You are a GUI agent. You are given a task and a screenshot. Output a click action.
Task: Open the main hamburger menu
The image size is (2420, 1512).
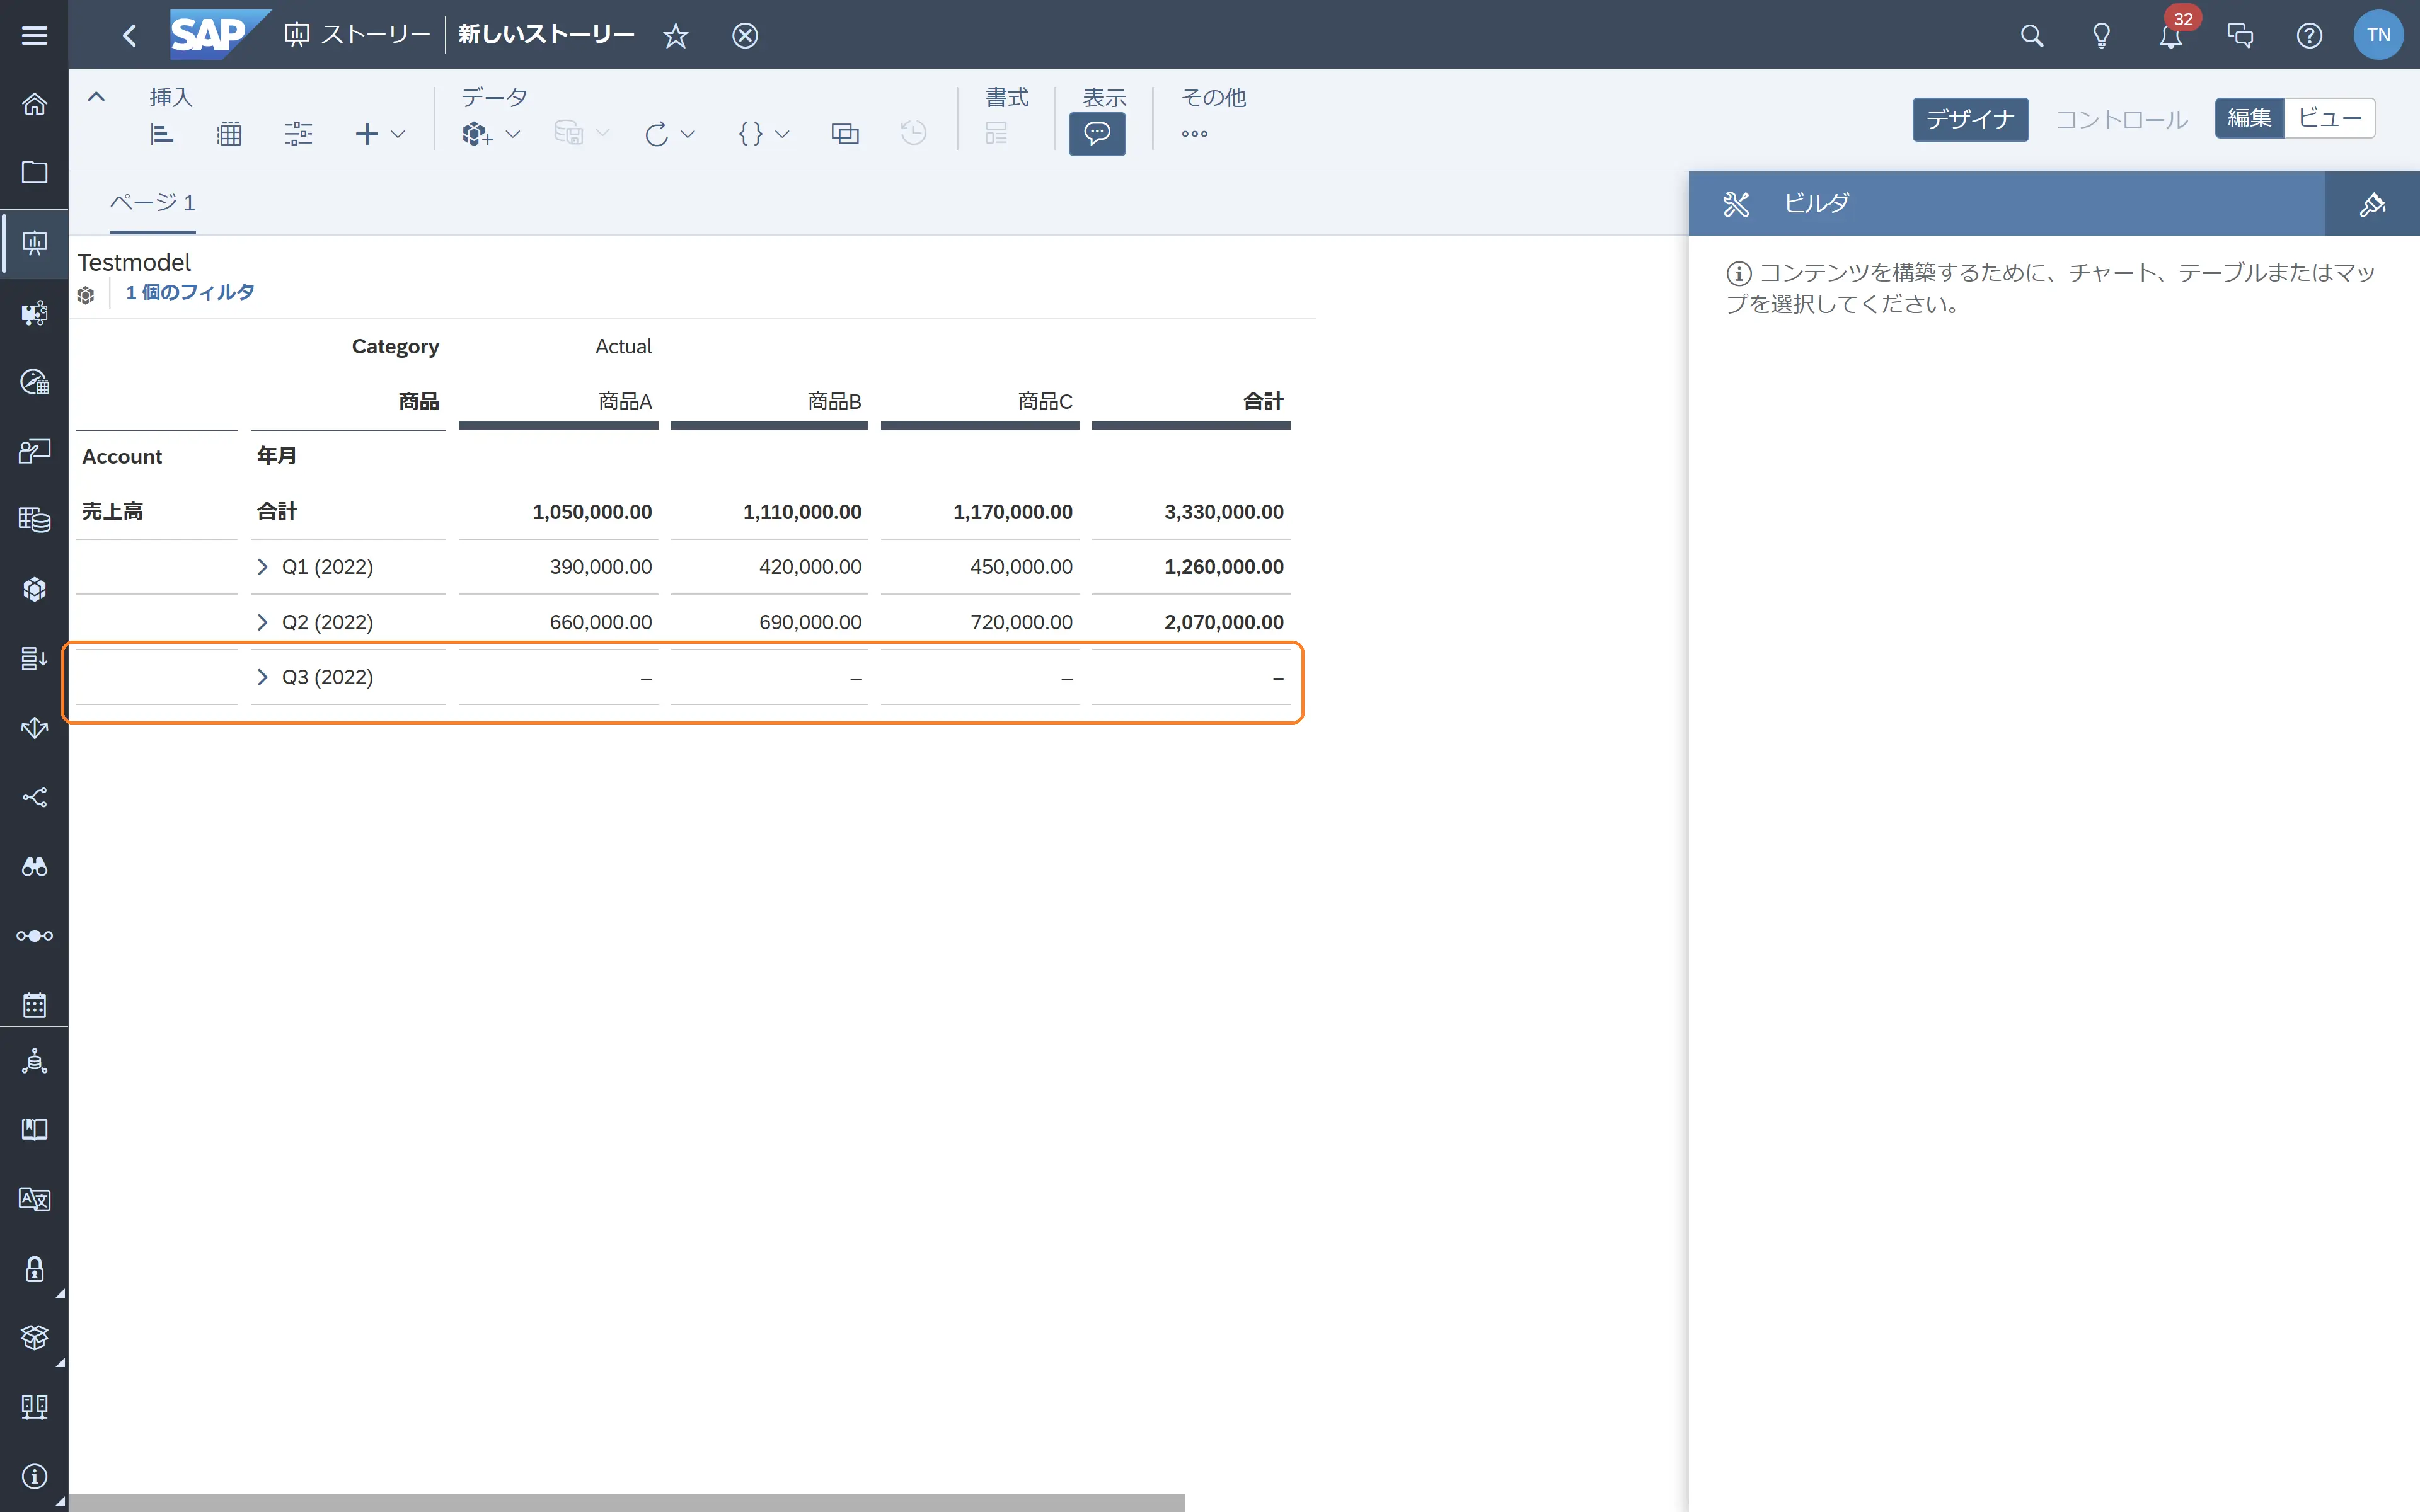(34, 35)
